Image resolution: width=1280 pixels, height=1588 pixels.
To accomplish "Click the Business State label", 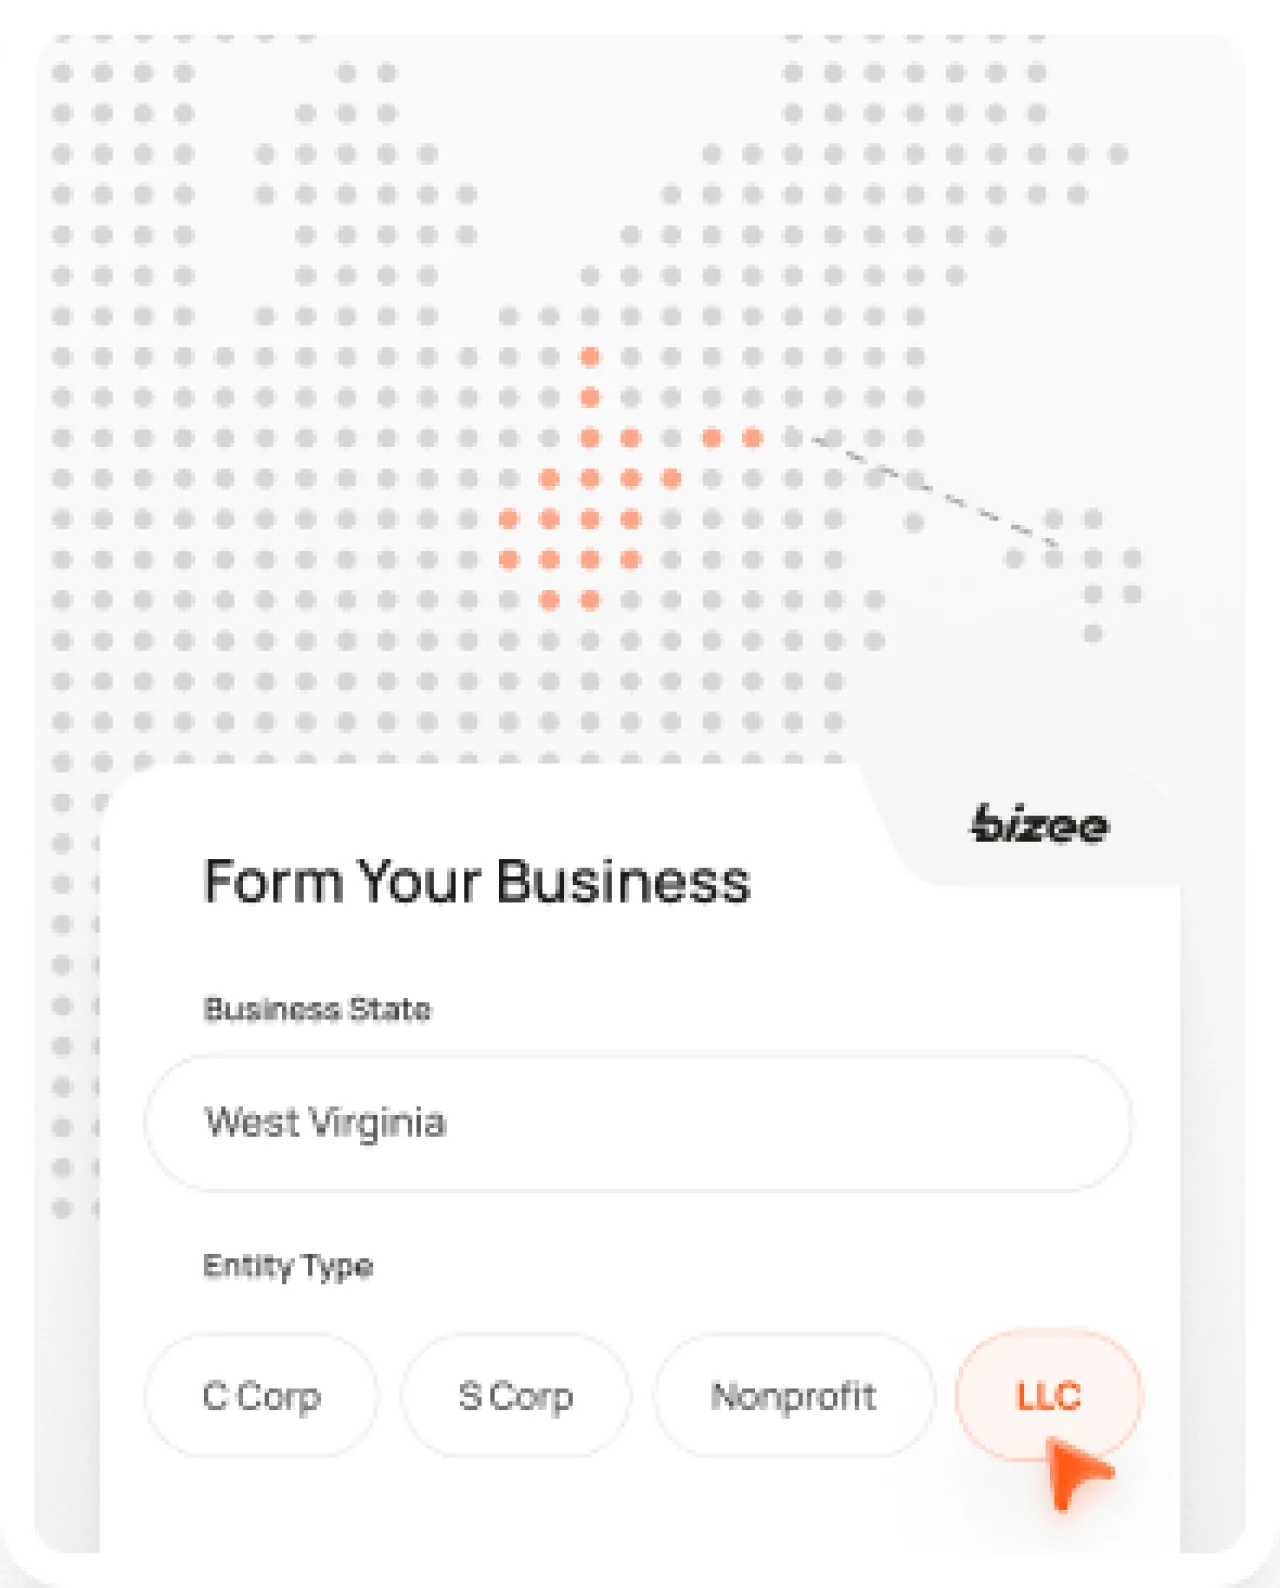I will (316, 1010).
